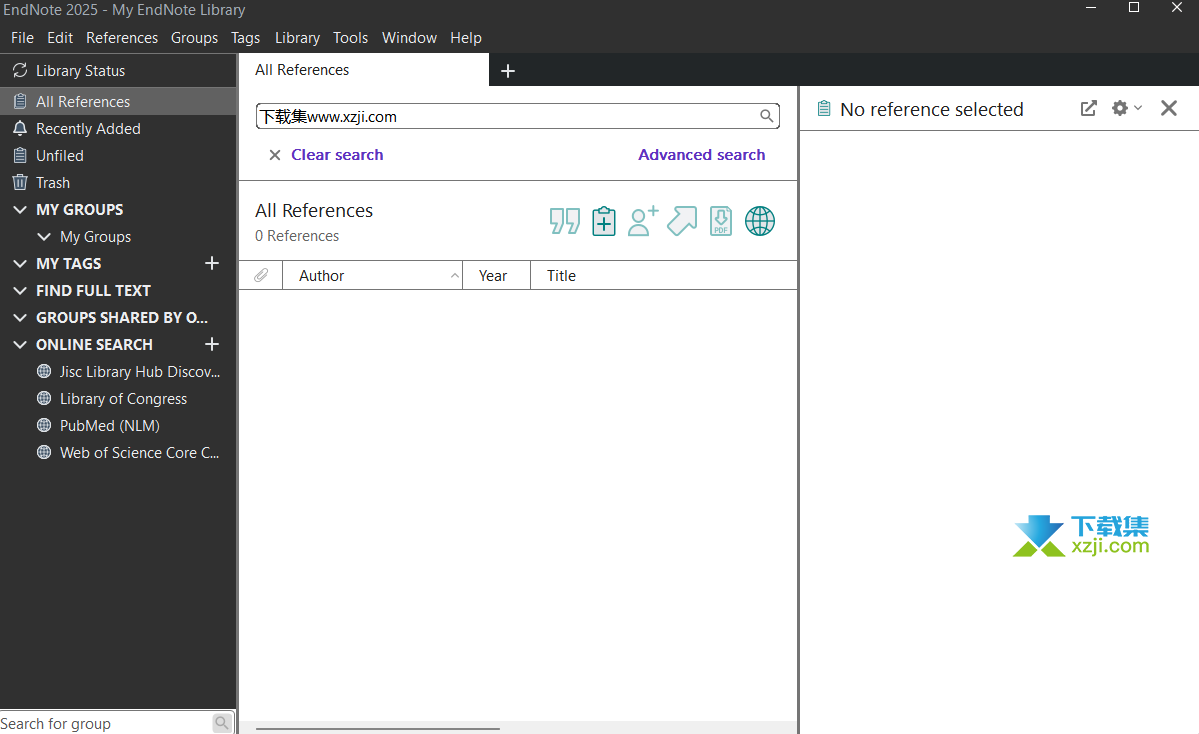Sort by Year column header
1199x734 pixels.
coord(496,275)
